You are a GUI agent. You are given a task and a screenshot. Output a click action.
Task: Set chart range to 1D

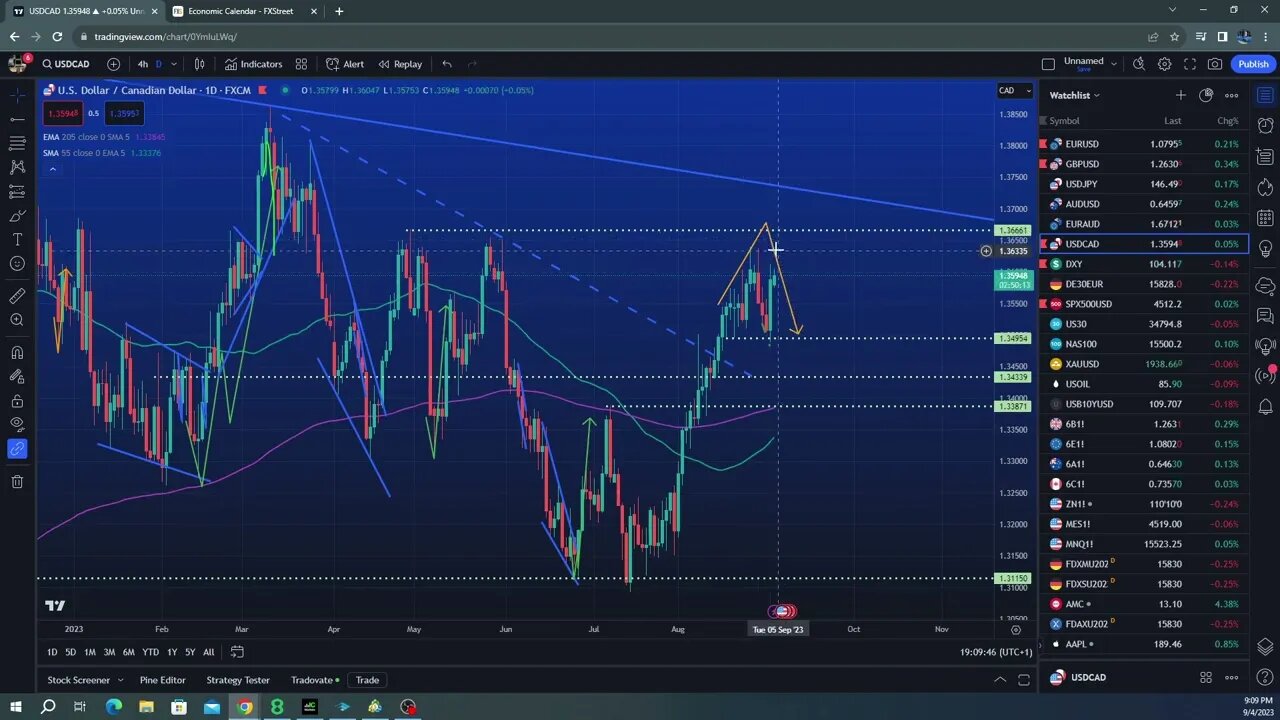52,652
